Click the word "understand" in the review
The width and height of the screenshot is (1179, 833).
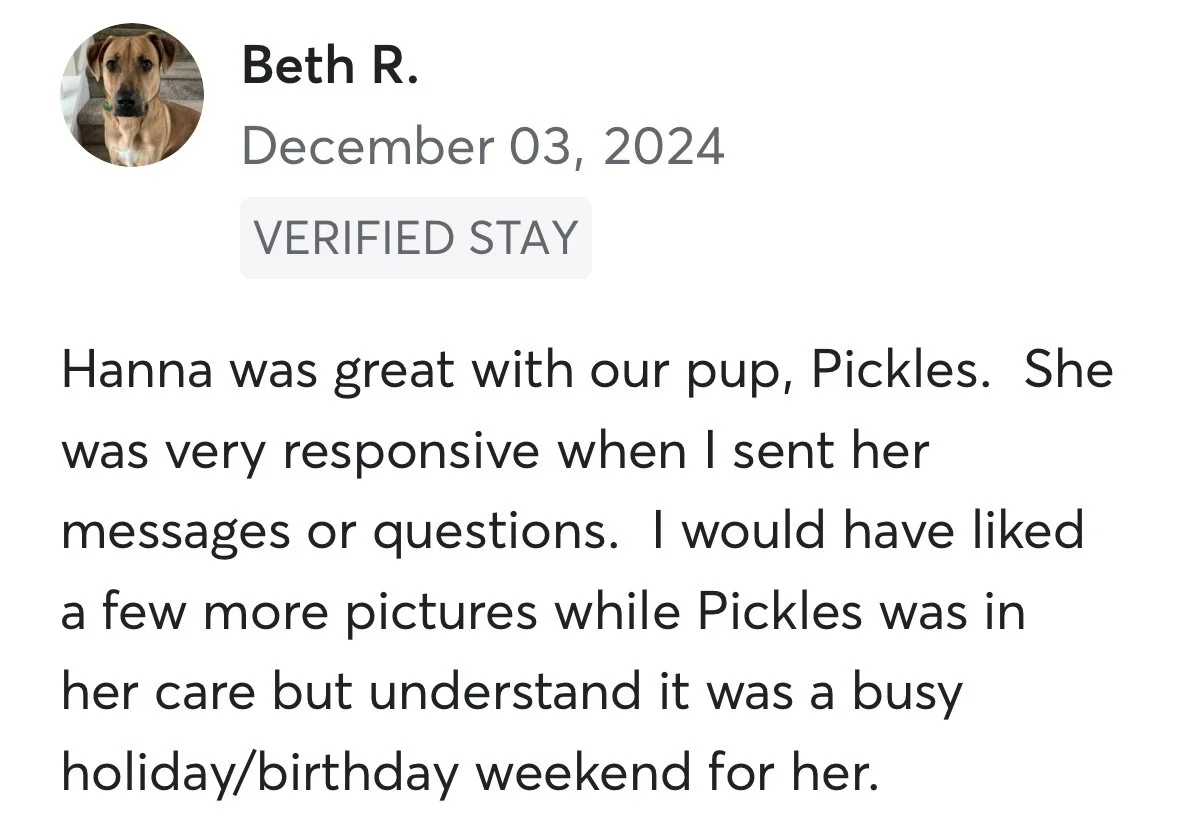(x=505, y=692)
